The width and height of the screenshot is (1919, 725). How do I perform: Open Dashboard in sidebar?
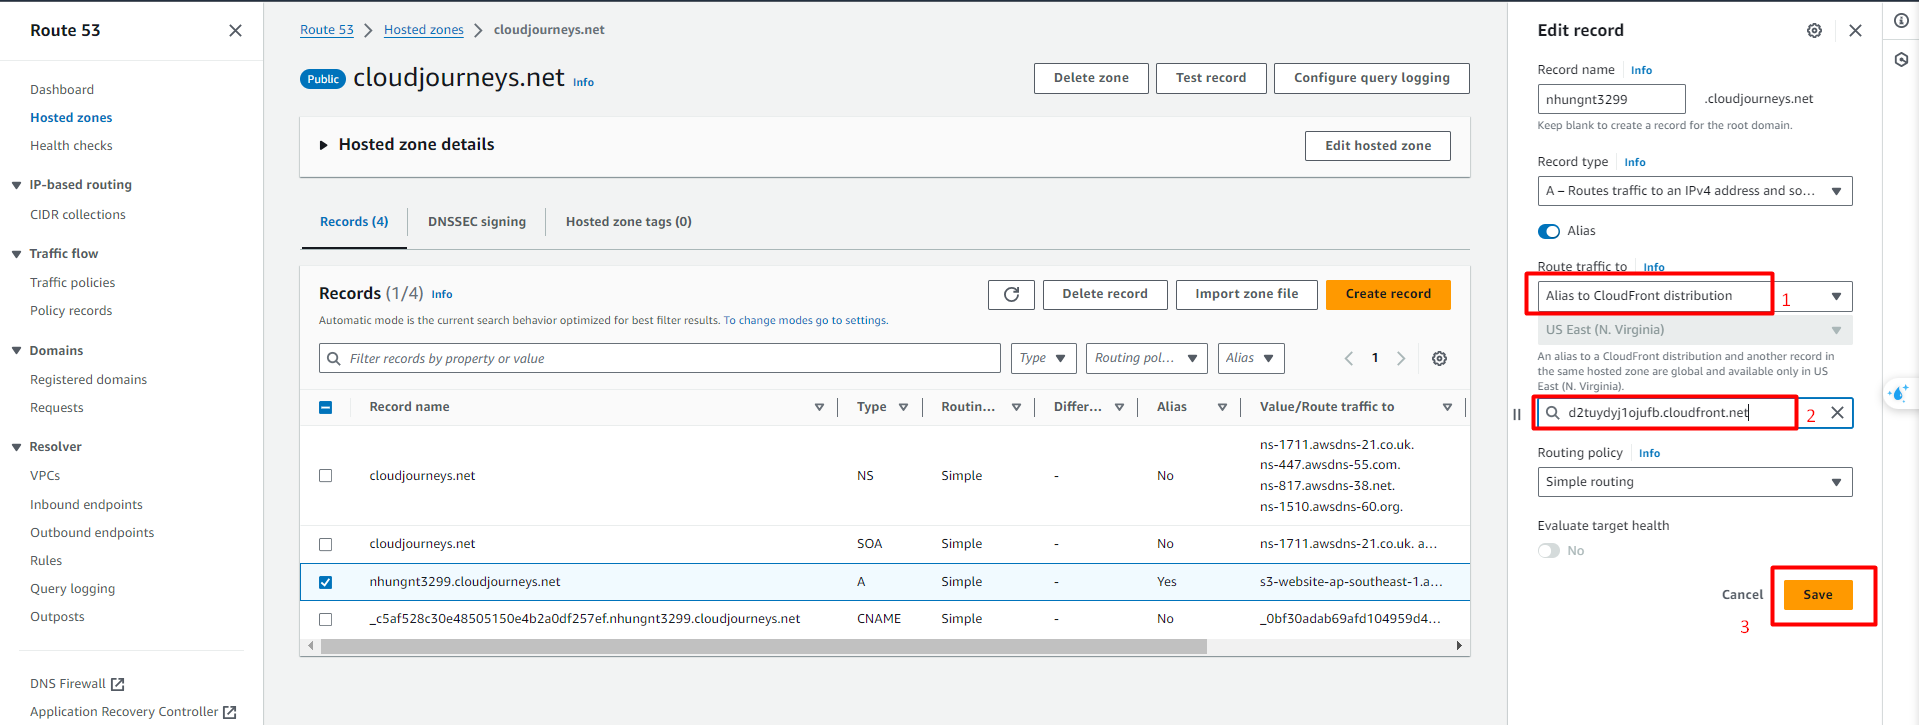click(62, 90)
